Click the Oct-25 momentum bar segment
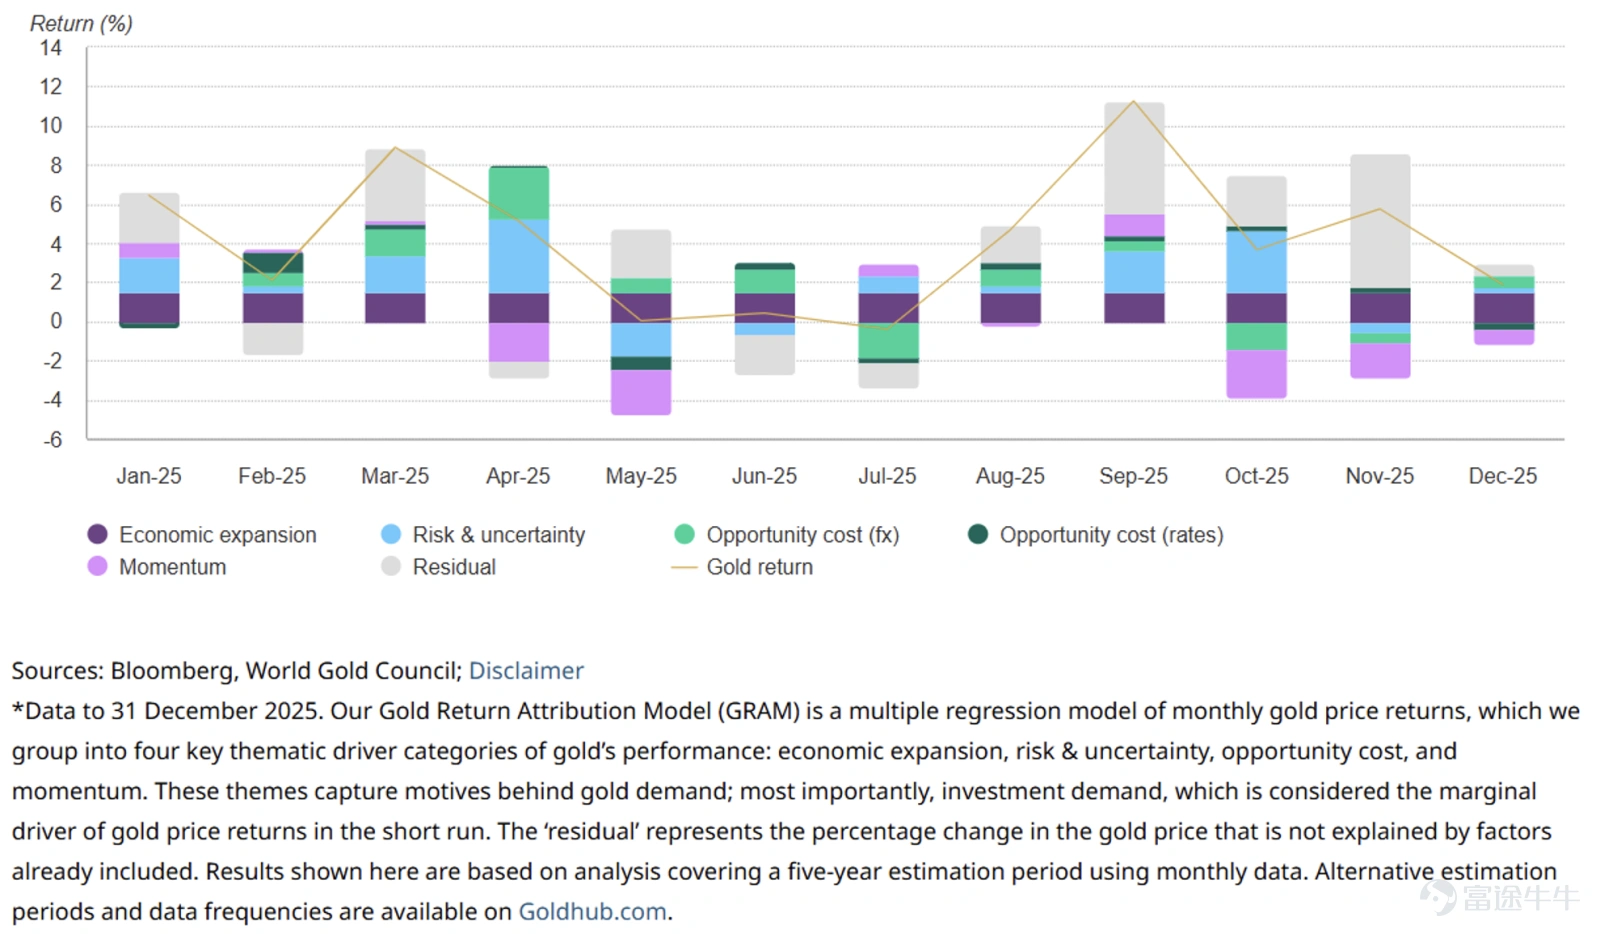The width and height of the screenshot is (1600, 934). point(1257,374)
